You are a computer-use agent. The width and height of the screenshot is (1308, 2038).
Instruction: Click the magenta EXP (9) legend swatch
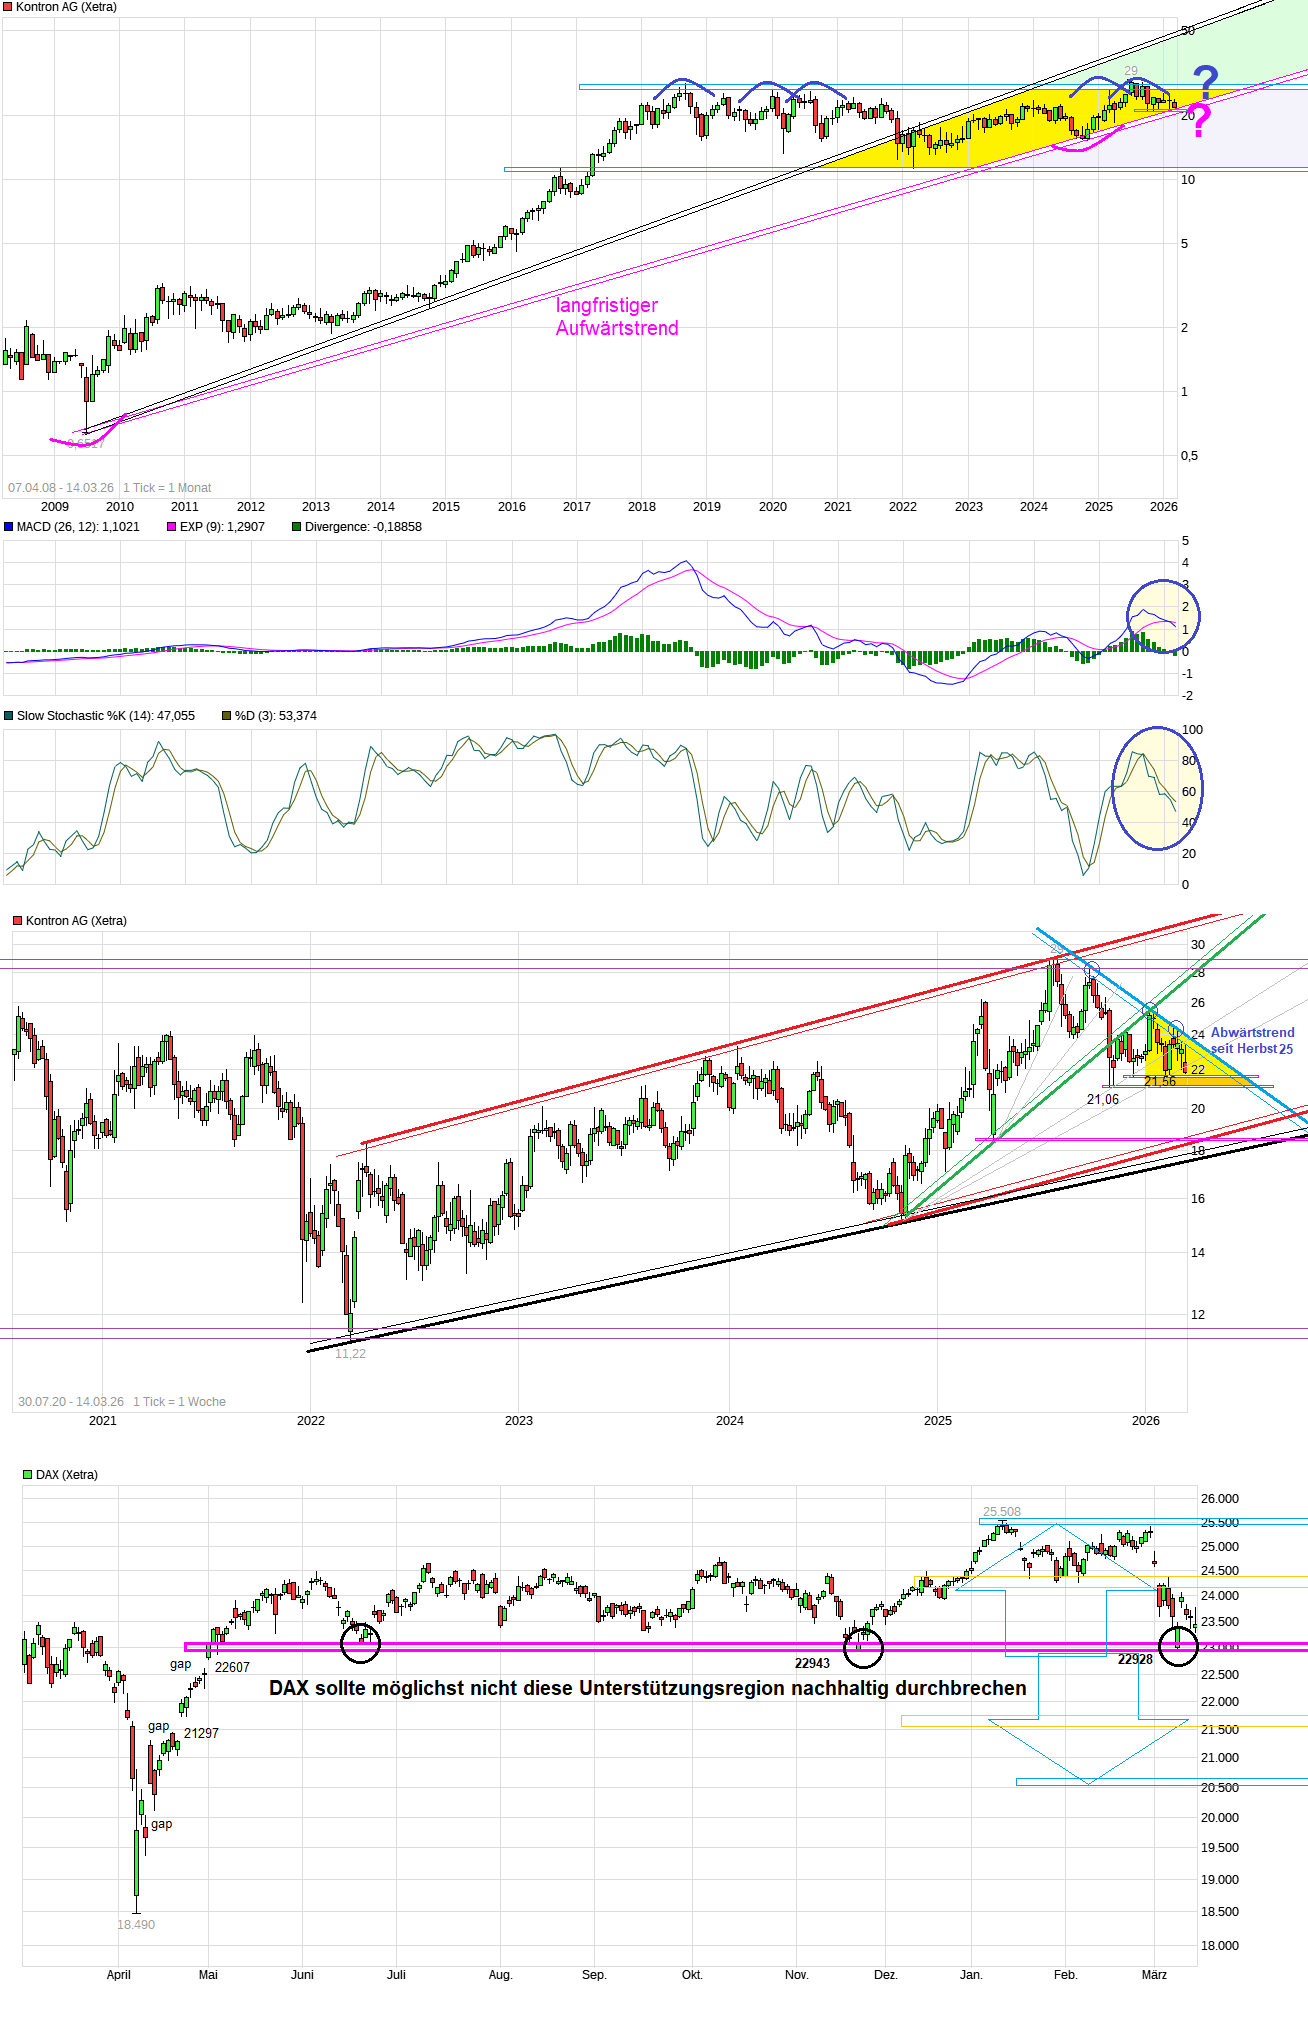pos(171,527)
